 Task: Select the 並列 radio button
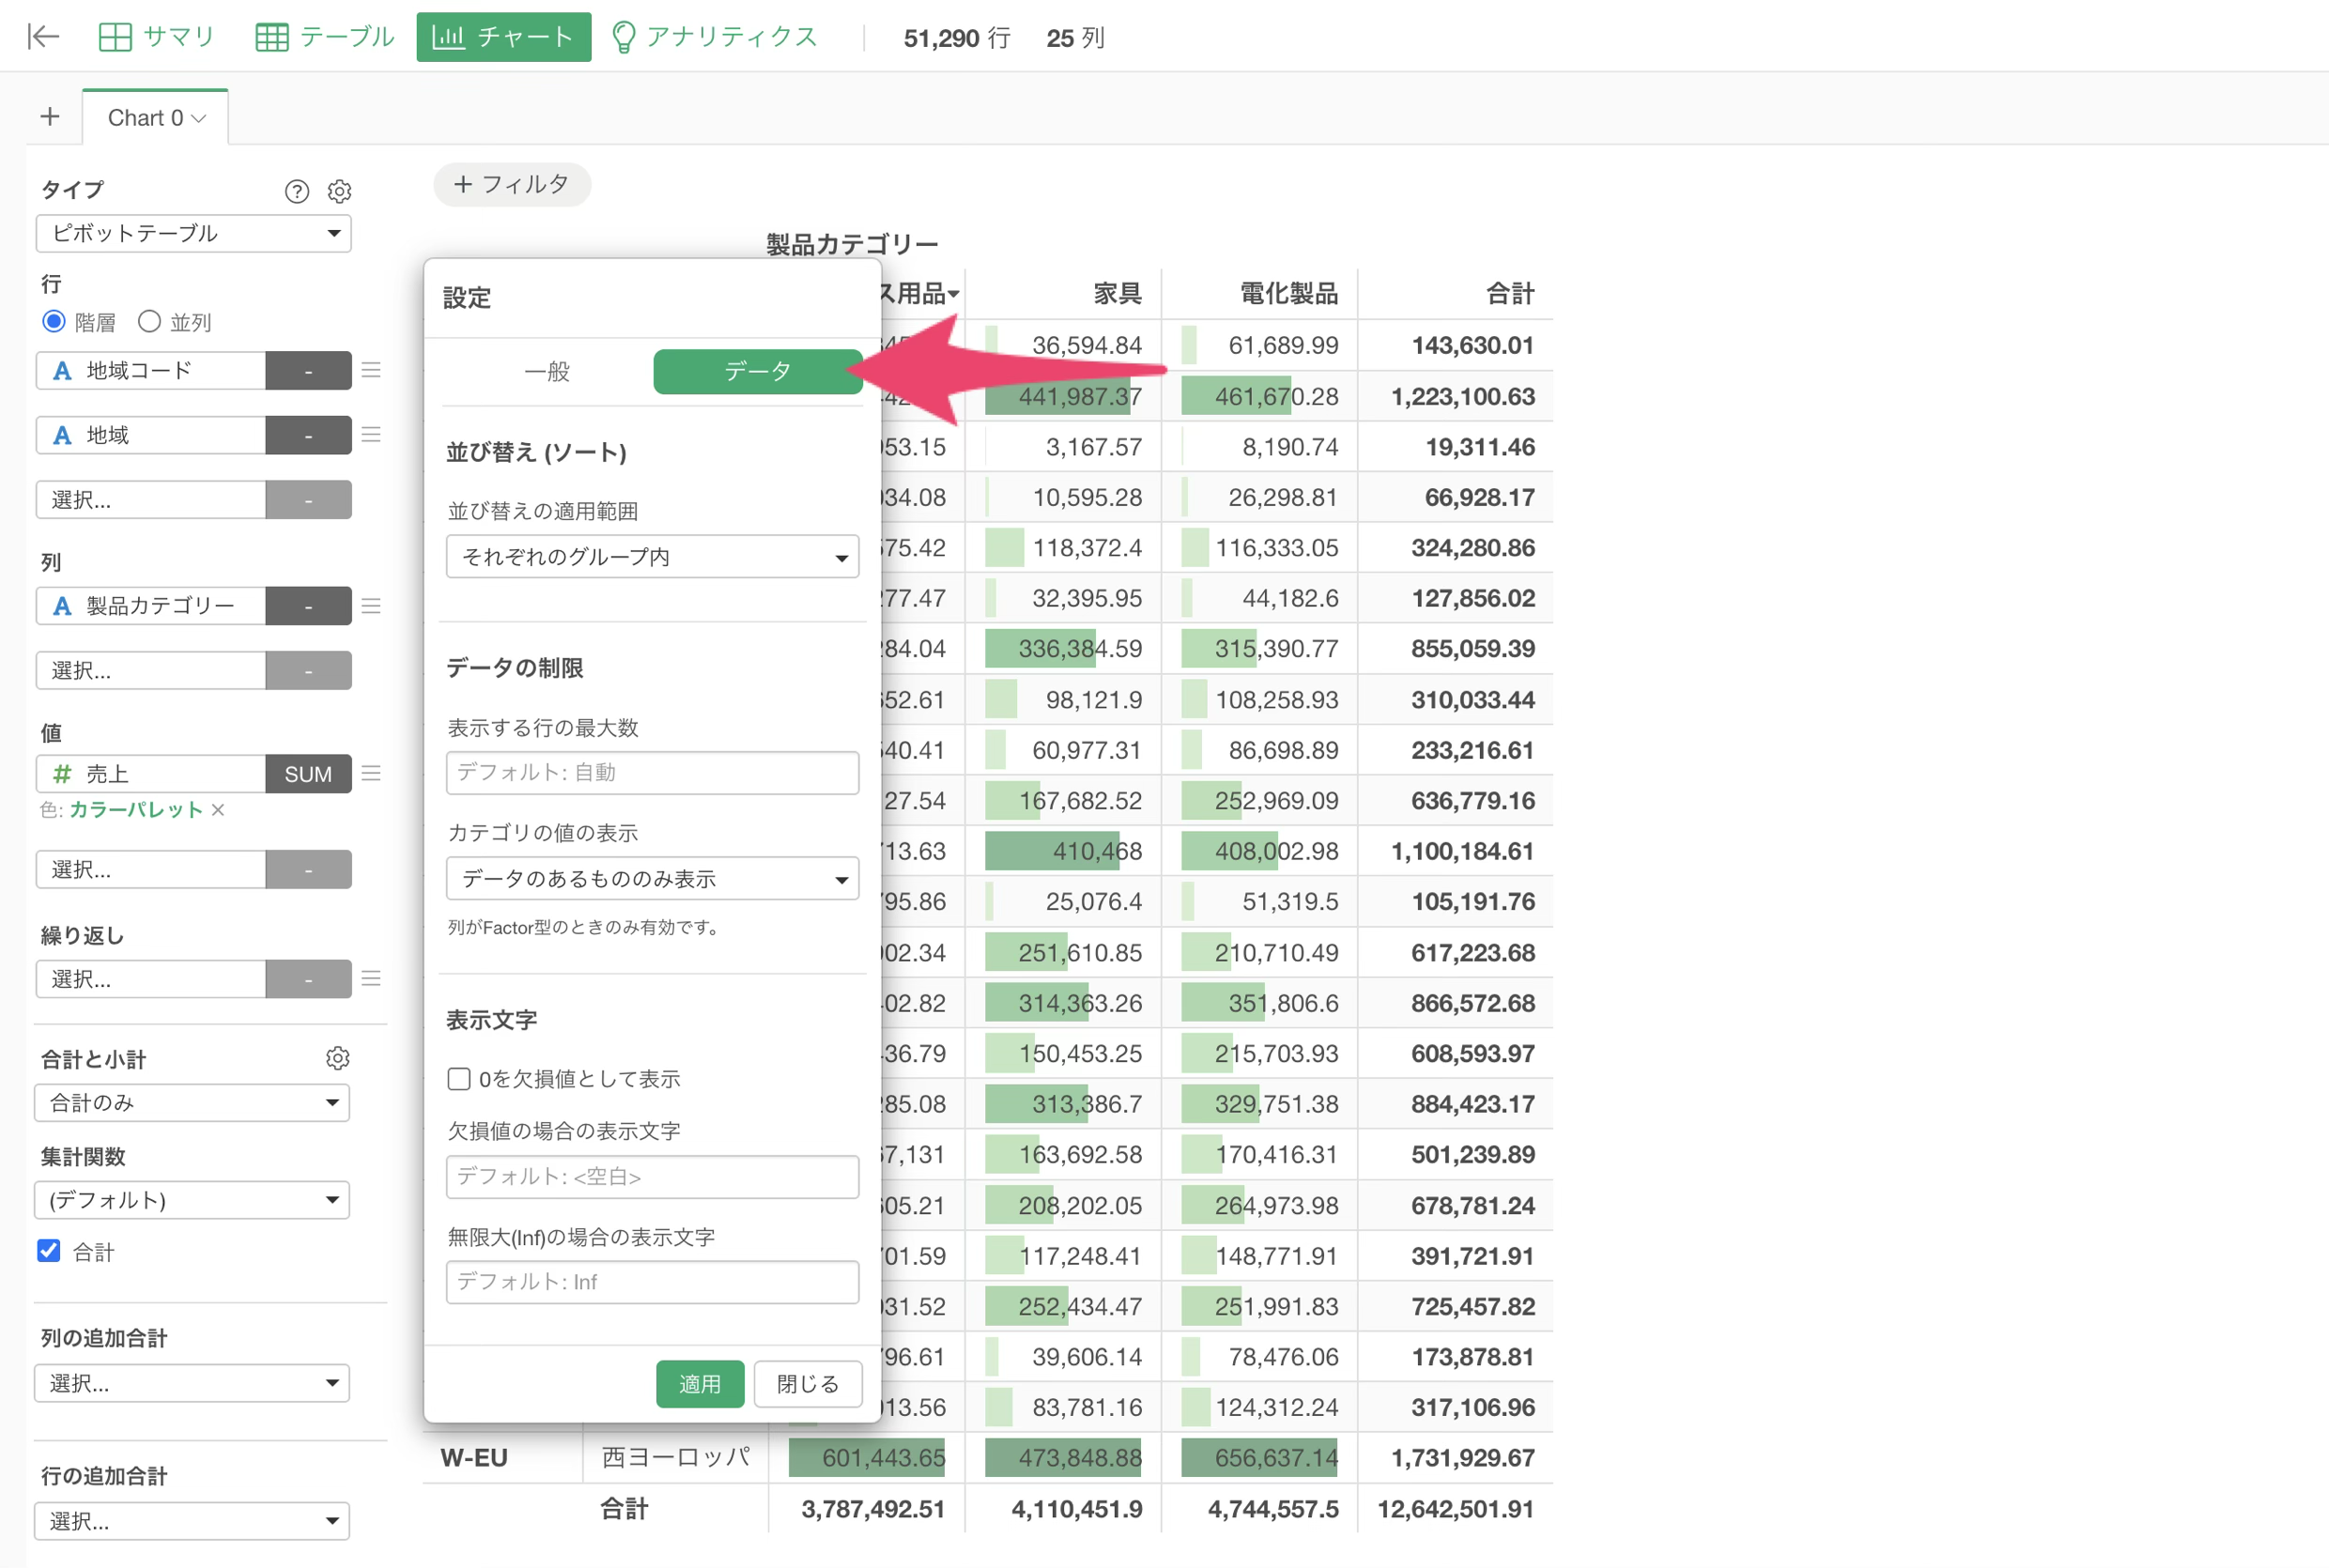point(149,322)
